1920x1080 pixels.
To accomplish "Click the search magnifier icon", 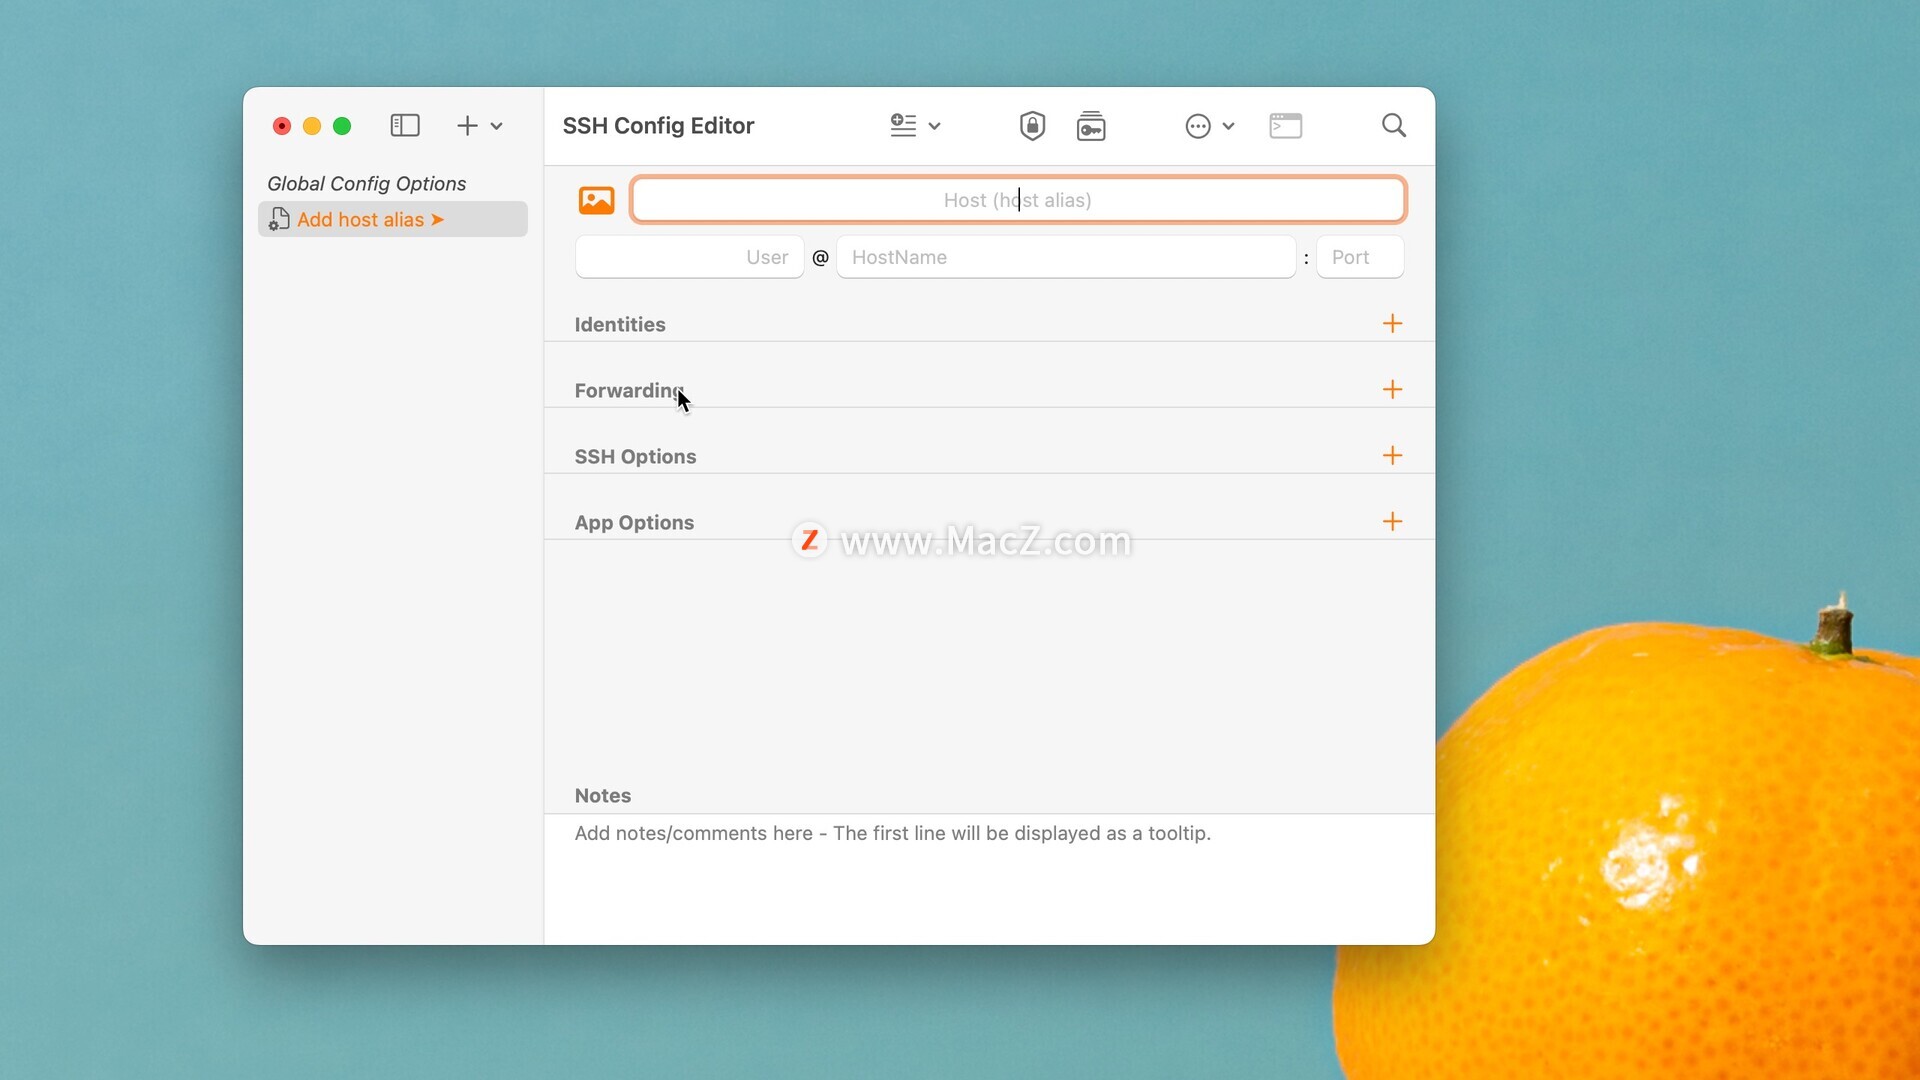I will click(x=1393, y=125).
